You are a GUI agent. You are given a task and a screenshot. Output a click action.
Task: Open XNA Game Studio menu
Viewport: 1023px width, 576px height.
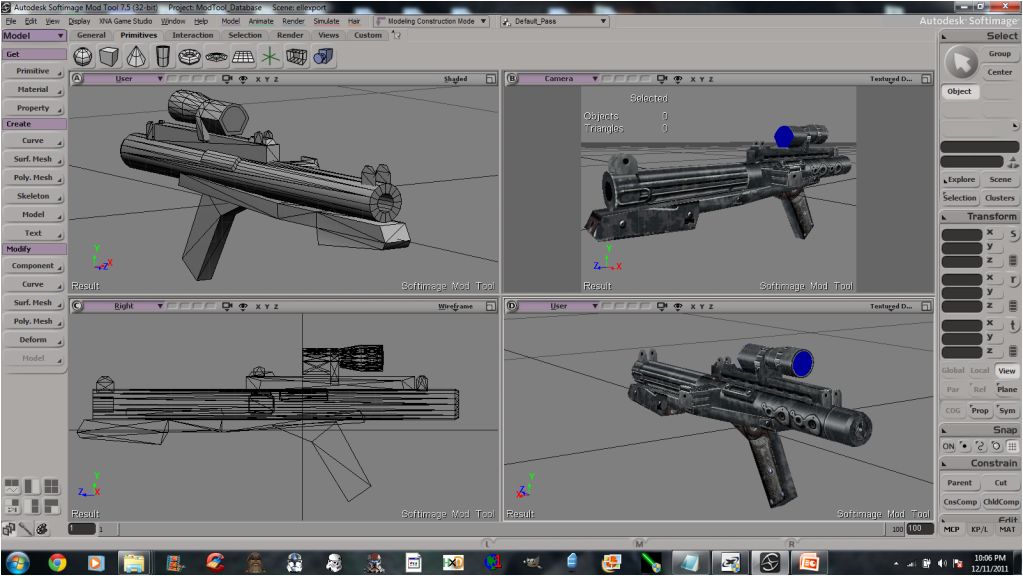(x=125, y=22)
